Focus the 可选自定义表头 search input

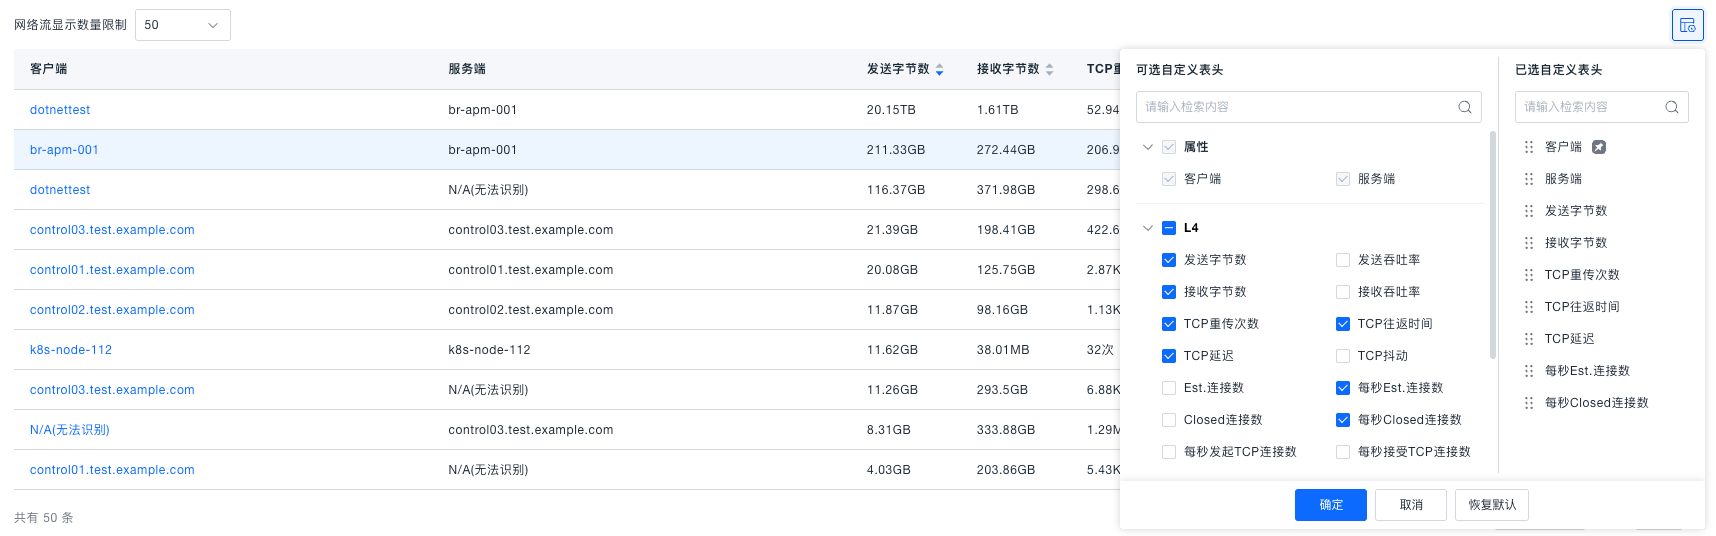pos(1295,107)
